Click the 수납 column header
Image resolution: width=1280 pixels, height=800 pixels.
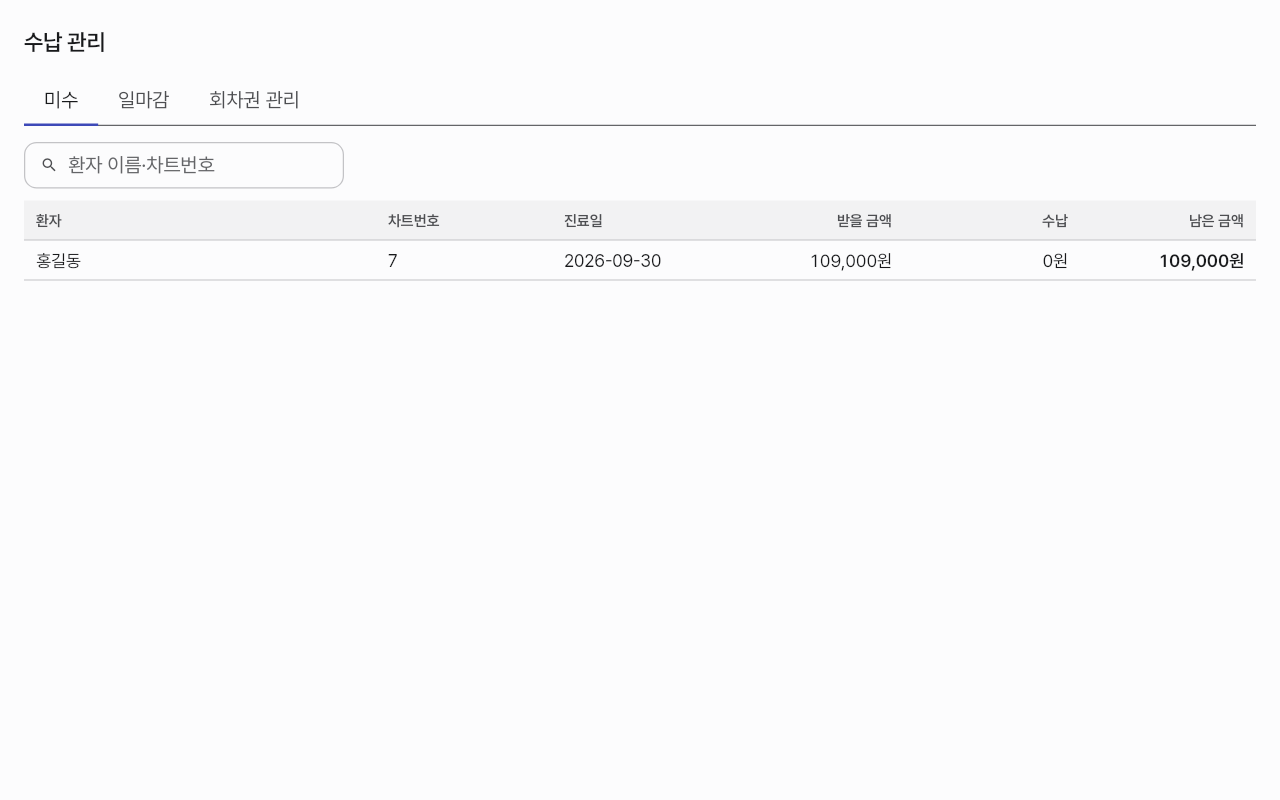1055,221
